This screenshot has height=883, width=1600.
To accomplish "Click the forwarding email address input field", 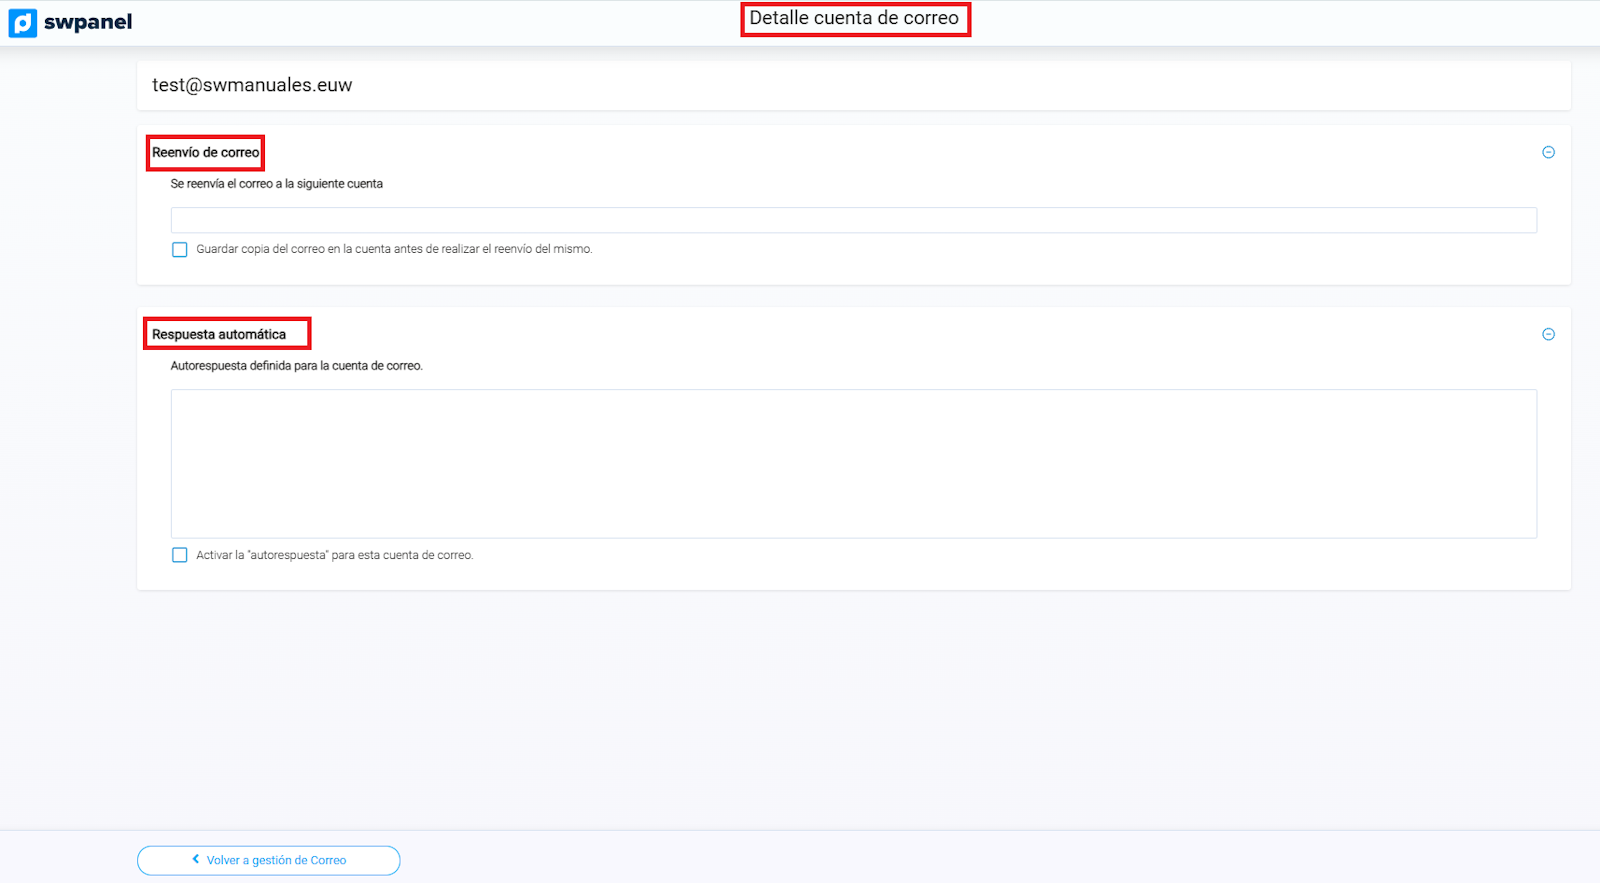I will (x=853, y=220).
